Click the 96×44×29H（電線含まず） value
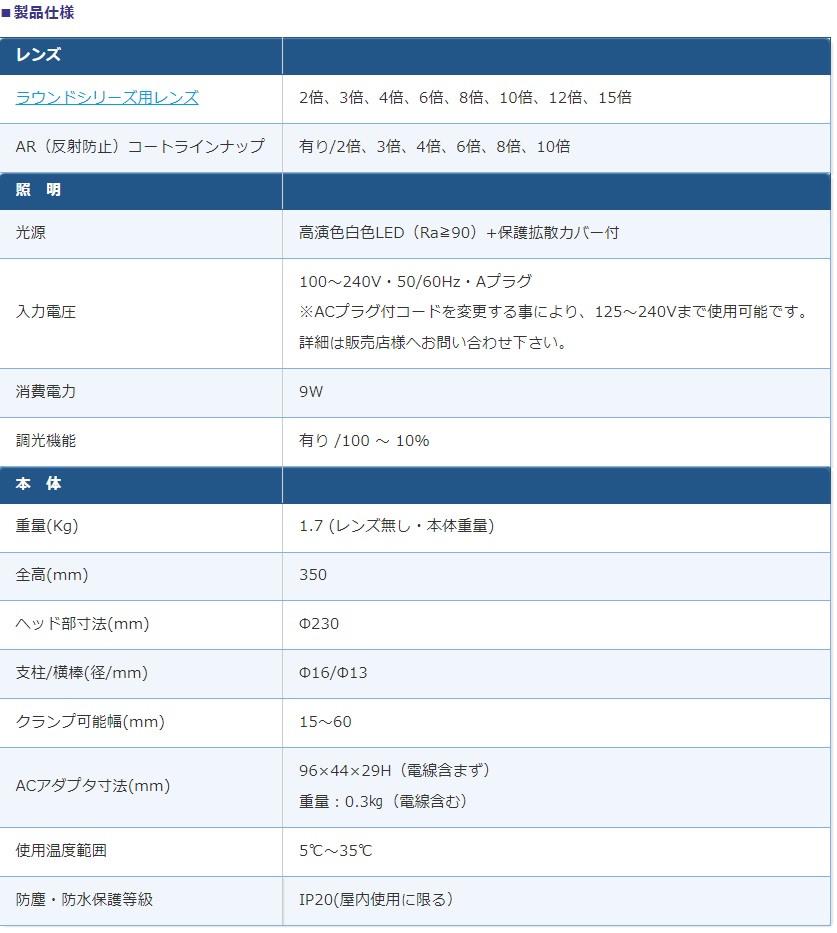837x933 pixels. click(394, 771)
